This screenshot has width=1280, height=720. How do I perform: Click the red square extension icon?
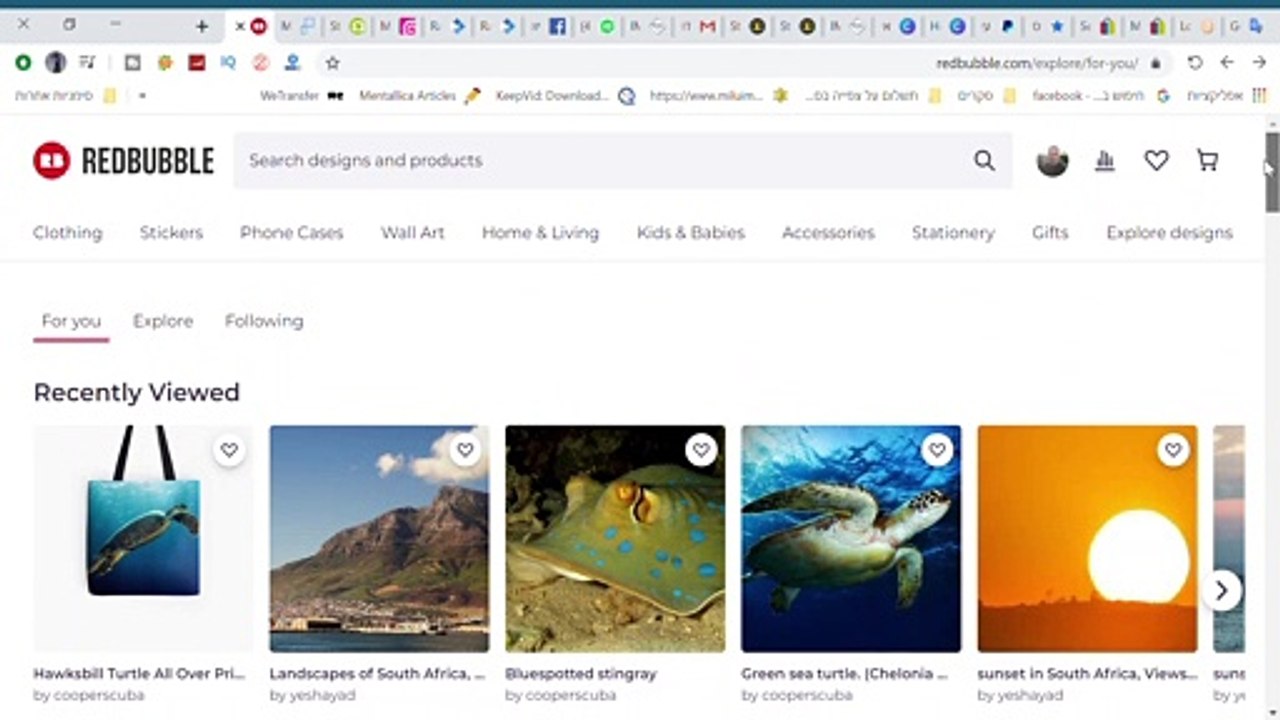tap(197, 63)
